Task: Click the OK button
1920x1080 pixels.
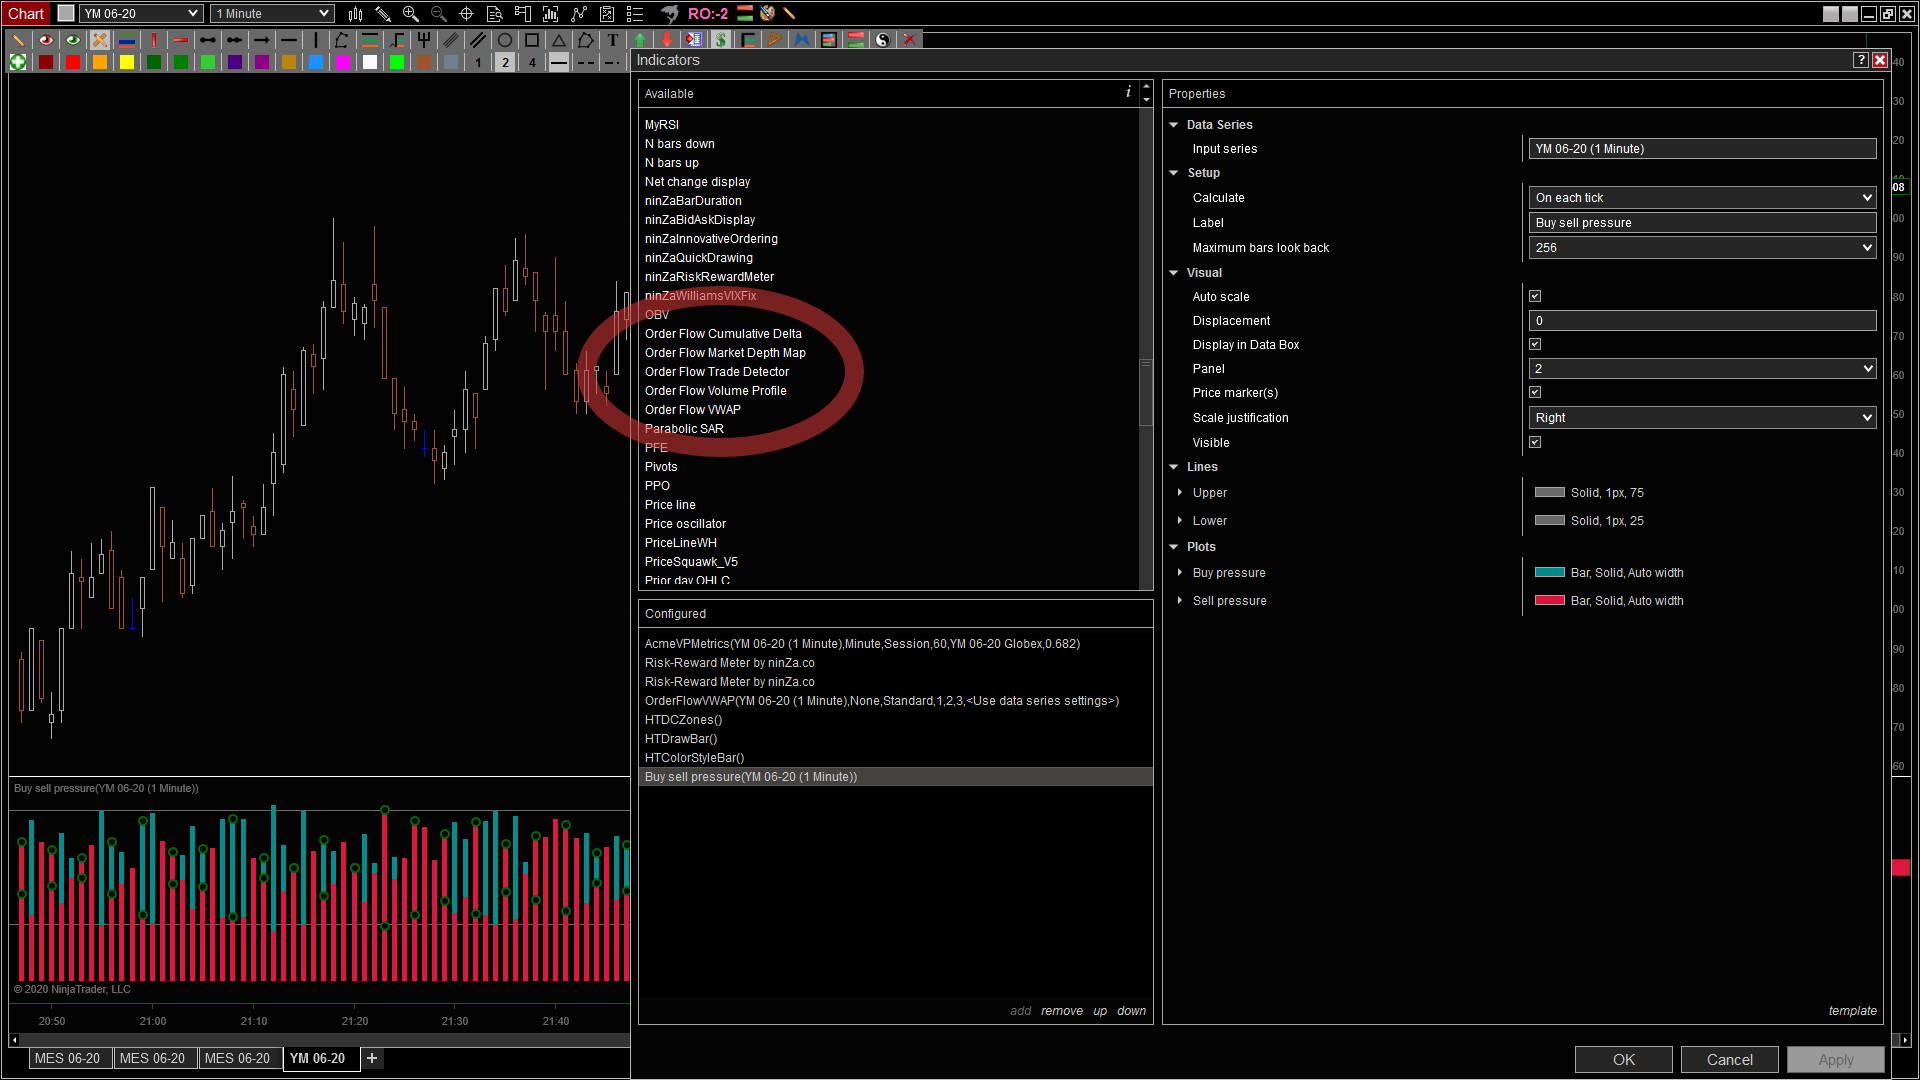Action: [1624, 1060]
